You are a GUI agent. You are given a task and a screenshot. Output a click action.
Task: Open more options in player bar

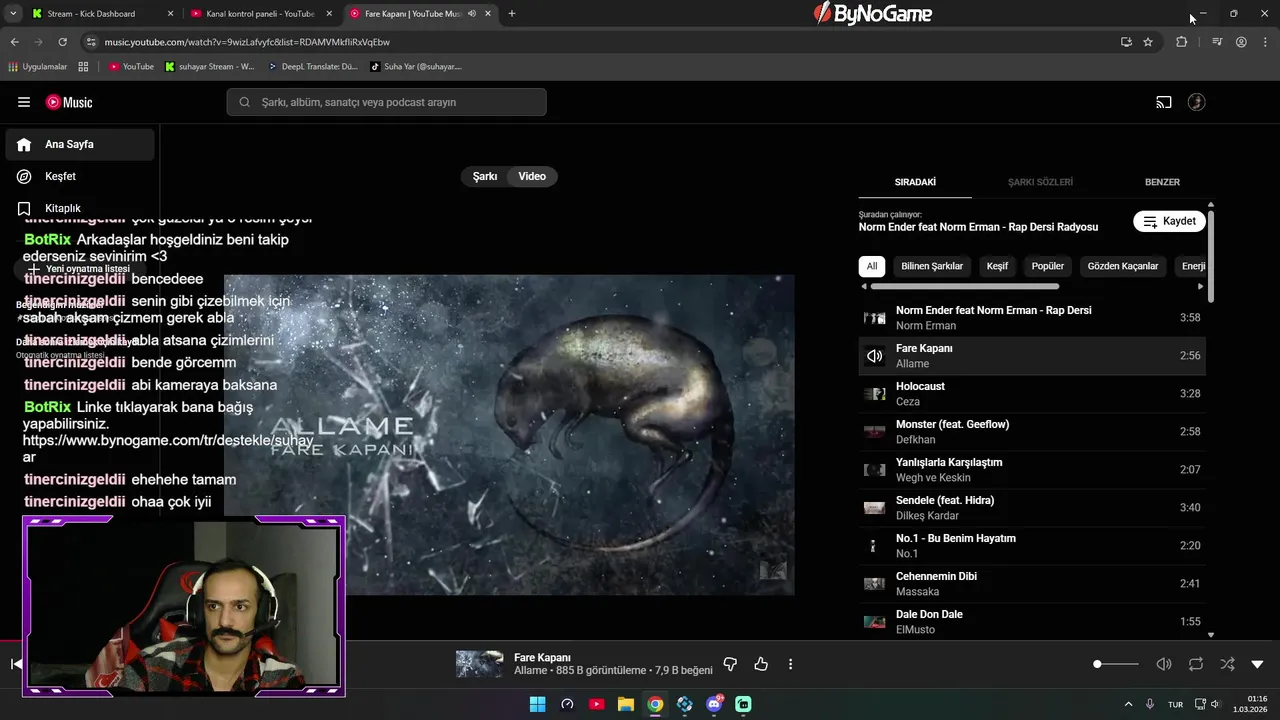coord(790,664)
